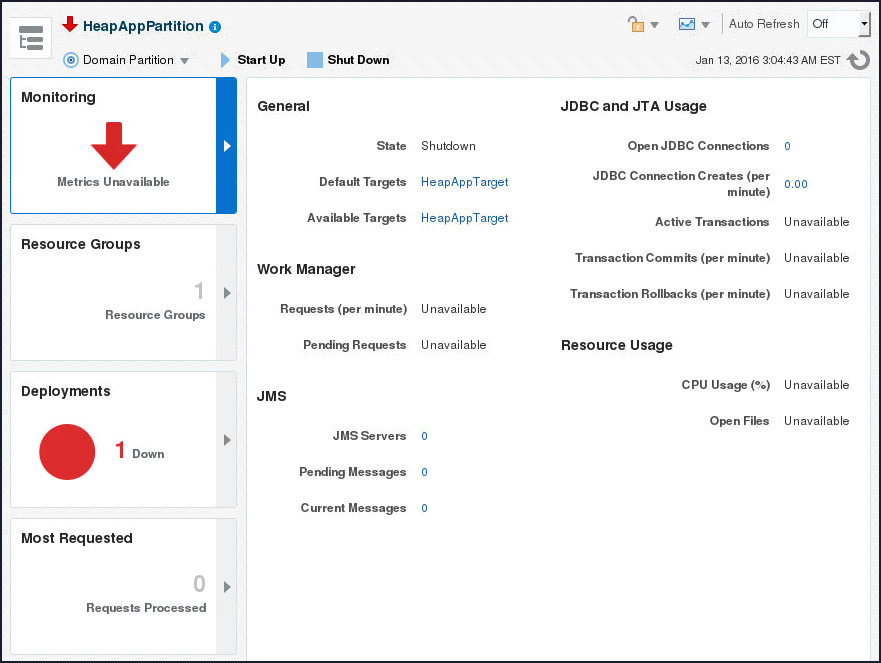Click the Start Up button
The width and height of the screenshot is (881, 663).
click(253, 60)
